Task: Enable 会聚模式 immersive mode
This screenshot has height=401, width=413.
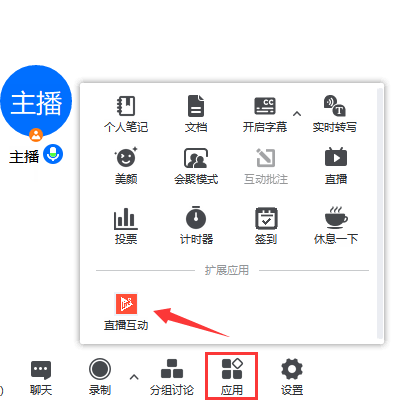Action: pyautogui.click(x=196, y=166)
